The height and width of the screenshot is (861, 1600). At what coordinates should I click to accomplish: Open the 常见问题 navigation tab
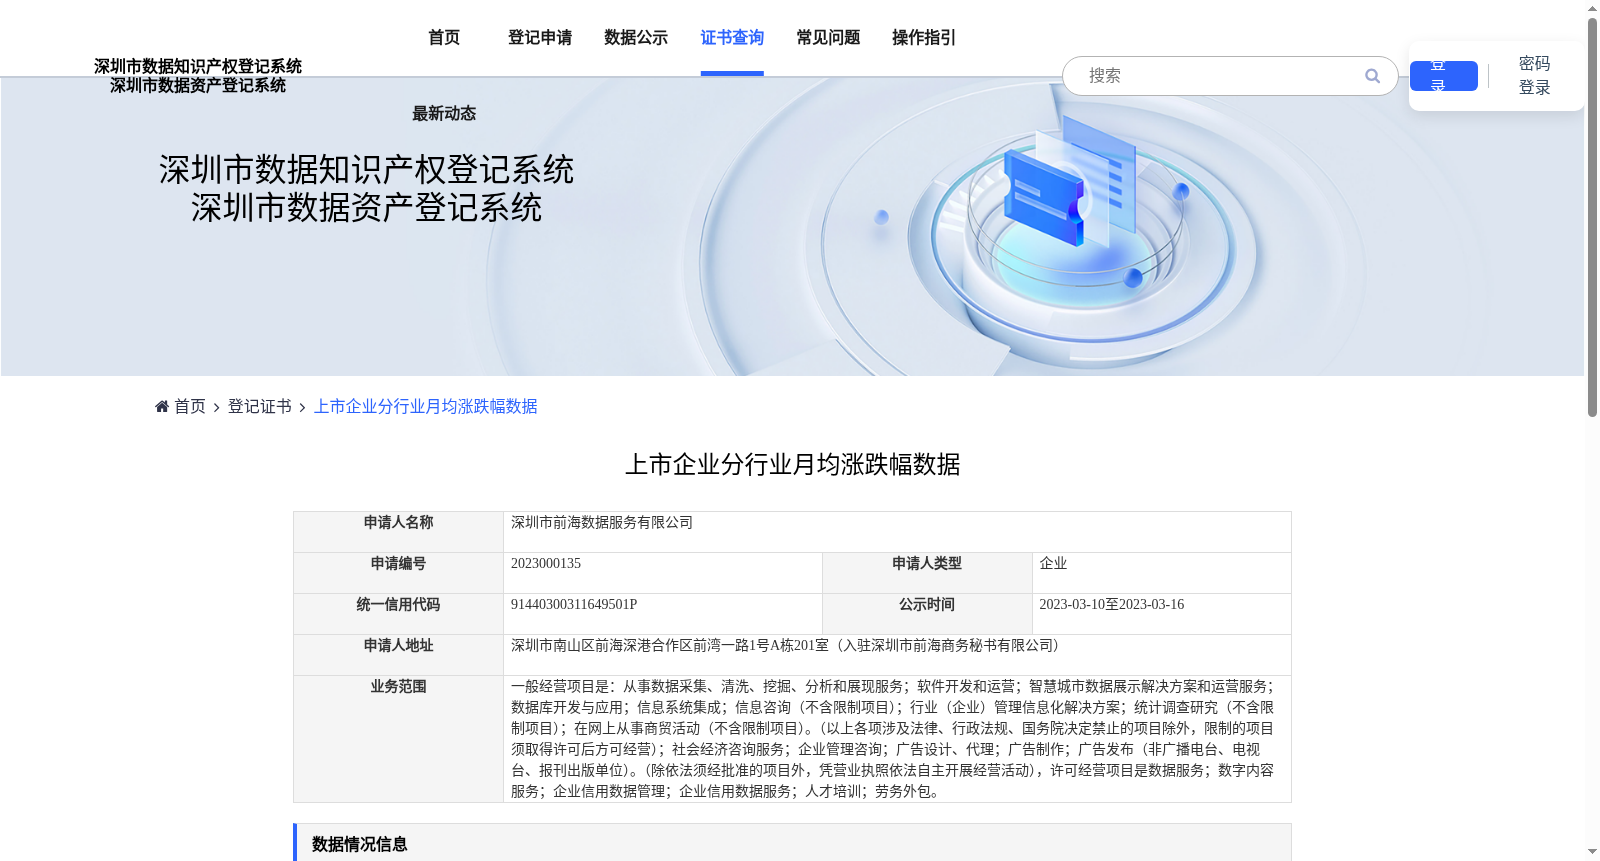click(828, 38)
